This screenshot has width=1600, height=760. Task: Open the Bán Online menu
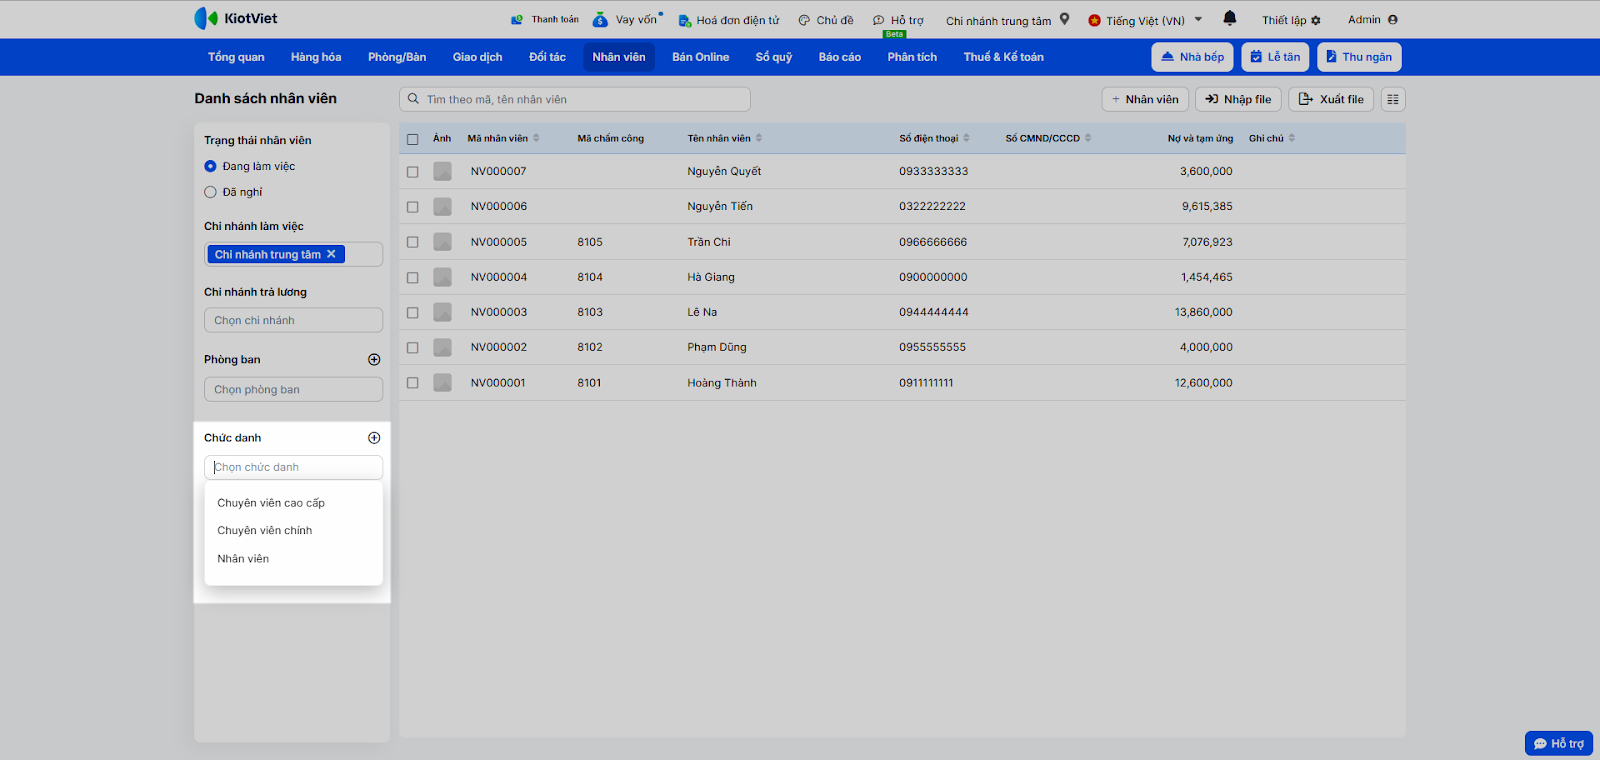click(700, 57)
